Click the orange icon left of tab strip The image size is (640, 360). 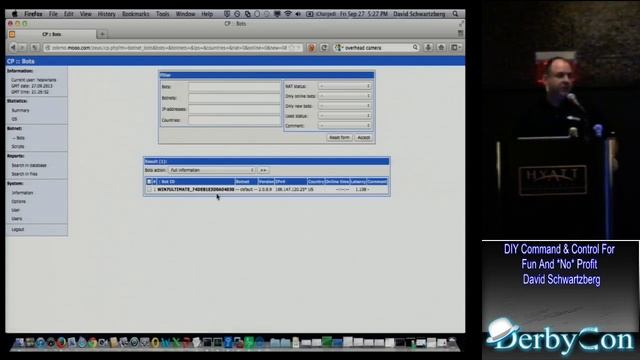pyautogui.click(x=12, y=34)
